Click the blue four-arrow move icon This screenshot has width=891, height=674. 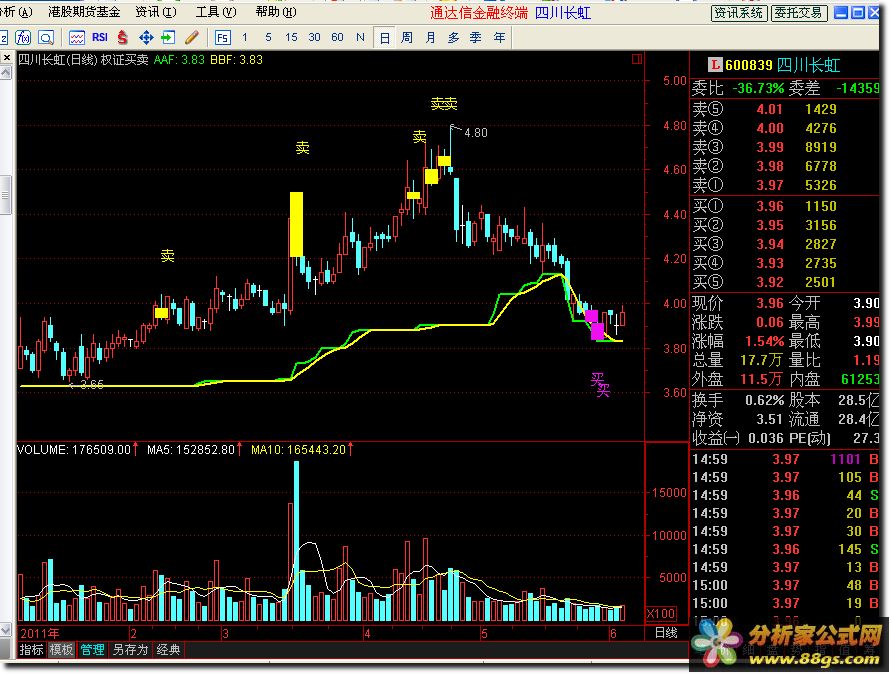(x=146, y=38)
